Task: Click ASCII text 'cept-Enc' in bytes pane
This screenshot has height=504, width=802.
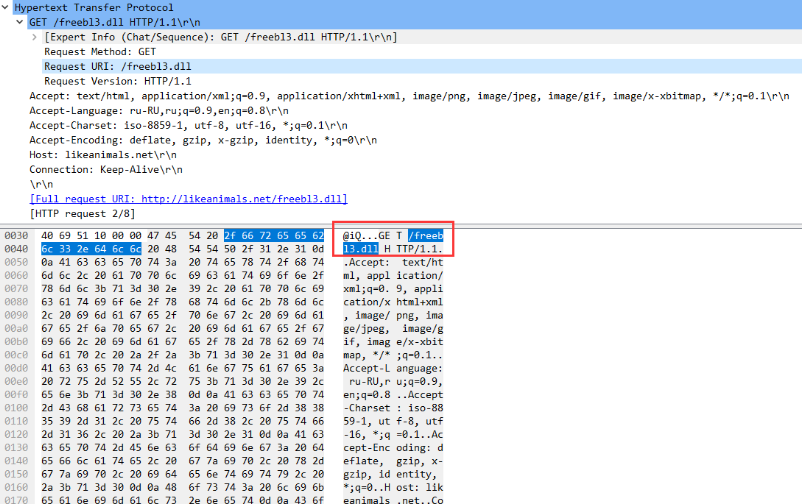Action: pos(366,448)
